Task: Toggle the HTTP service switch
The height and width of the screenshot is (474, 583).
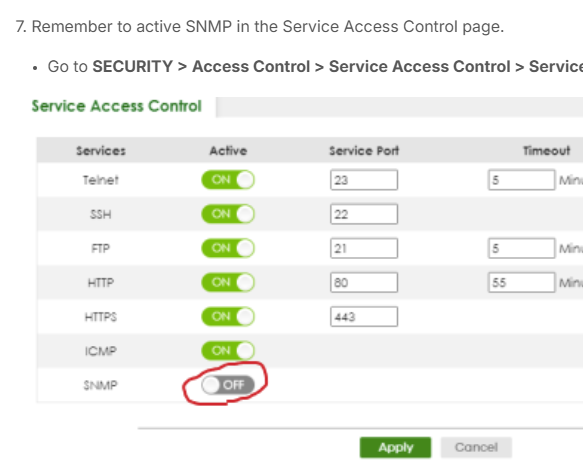Action: [228, 283]
